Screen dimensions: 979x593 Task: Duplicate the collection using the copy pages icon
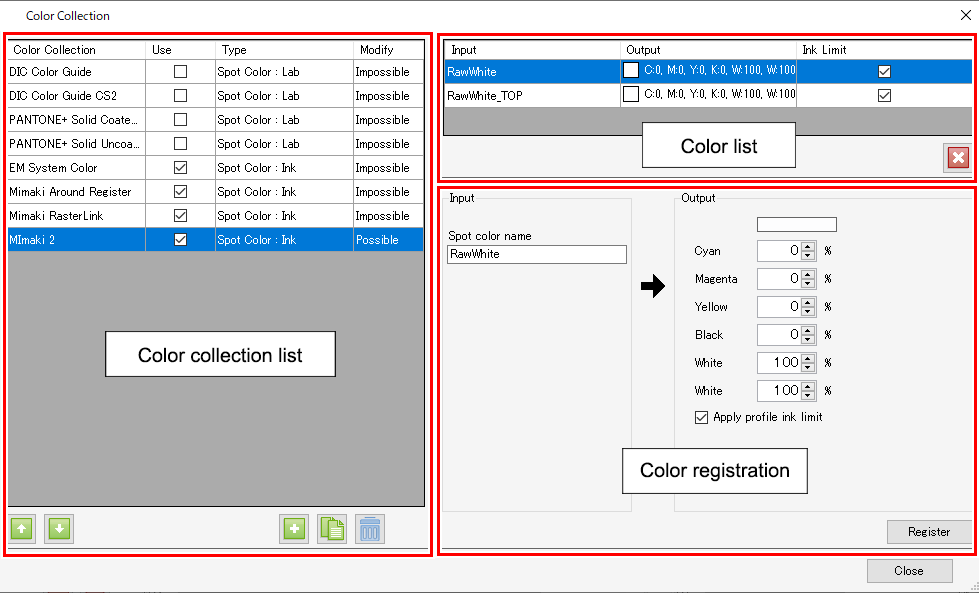pyautogui.click(x=332, y=529)
